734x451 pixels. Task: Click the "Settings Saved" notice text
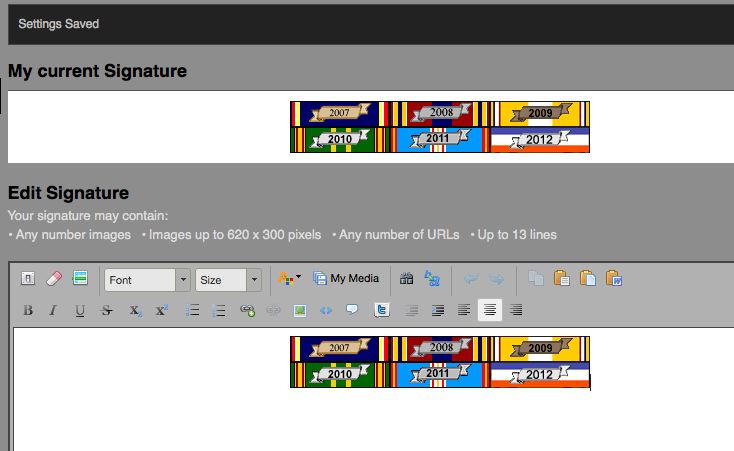pyautogui.click(x=59, y=24)
